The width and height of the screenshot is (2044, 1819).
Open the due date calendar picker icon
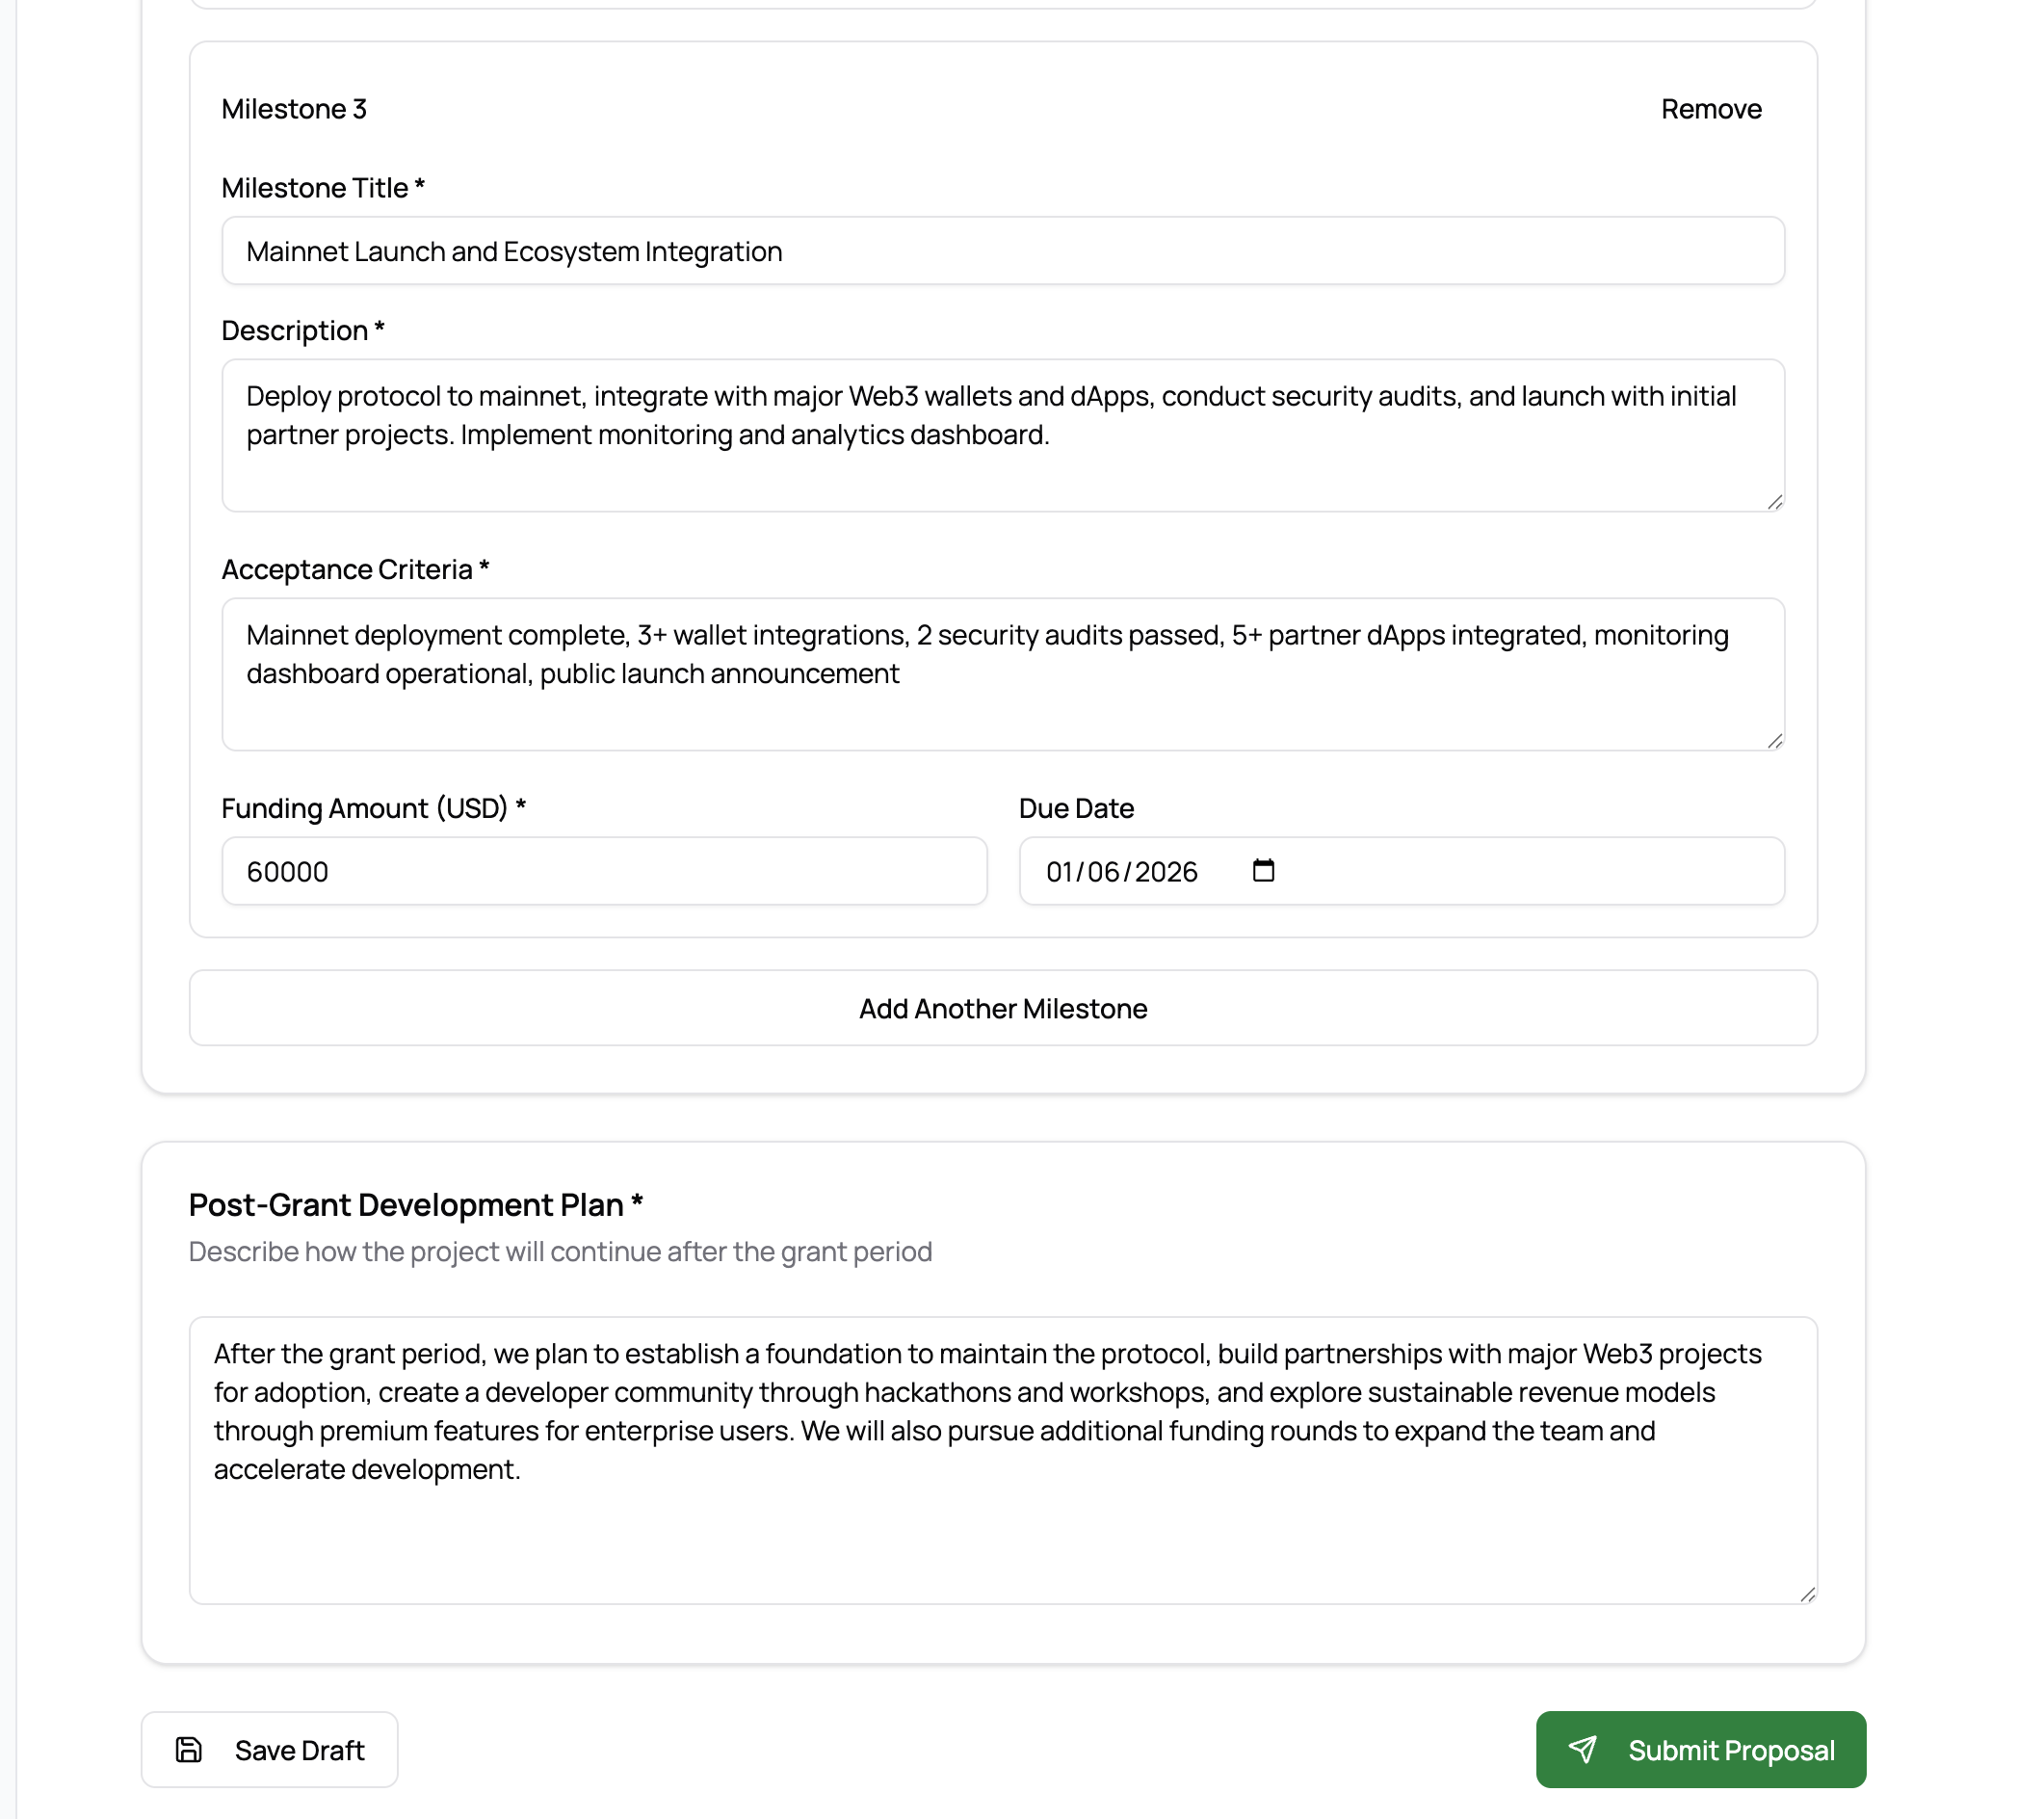pyautogui.click(x=1263, y=871)
